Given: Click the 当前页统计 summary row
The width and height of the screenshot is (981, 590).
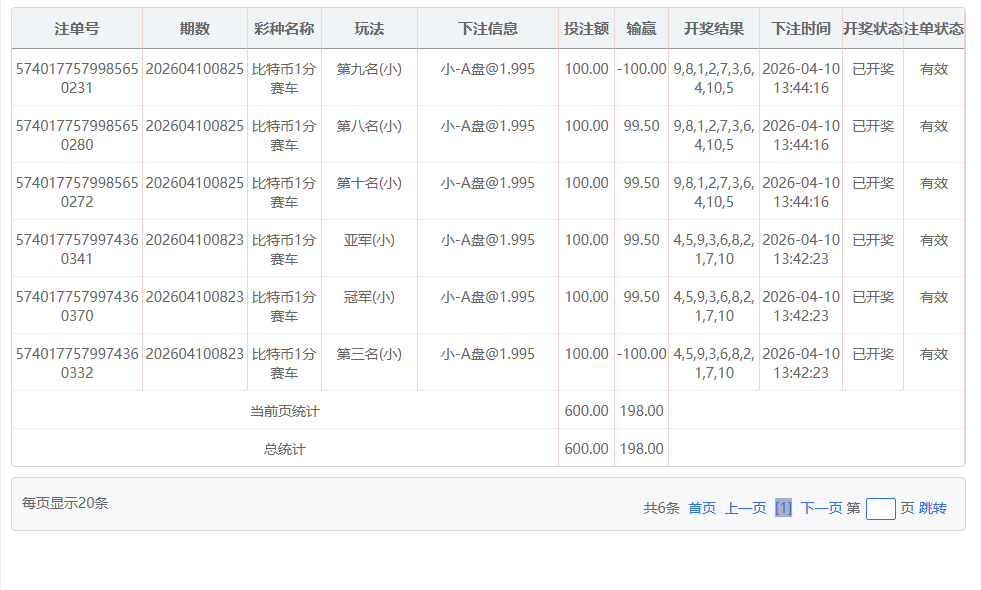Looking at the screenshot, I should [x=284, y=411].
